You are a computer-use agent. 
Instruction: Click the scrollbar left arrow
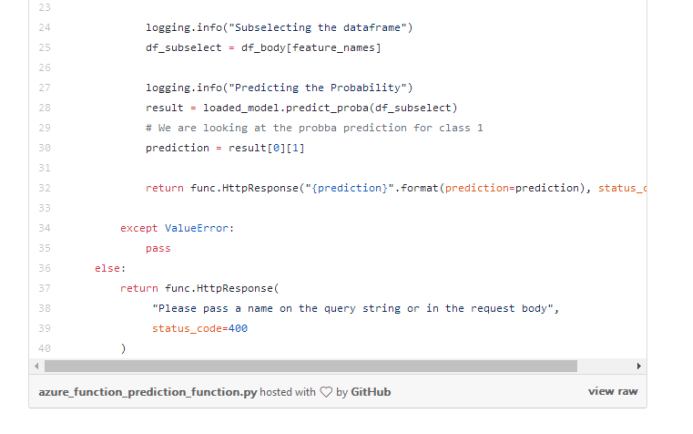37,366
